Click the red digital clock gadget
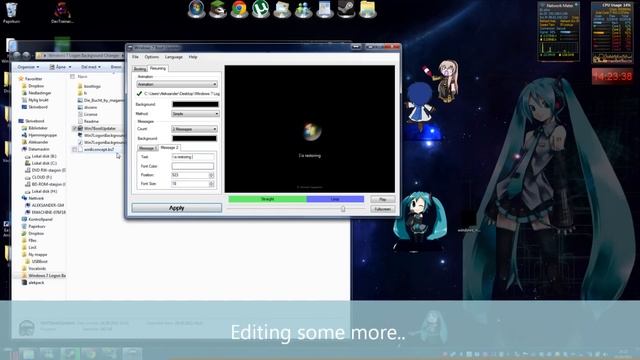The width and height of the screenshot is (640, 360). pos(612,76)
